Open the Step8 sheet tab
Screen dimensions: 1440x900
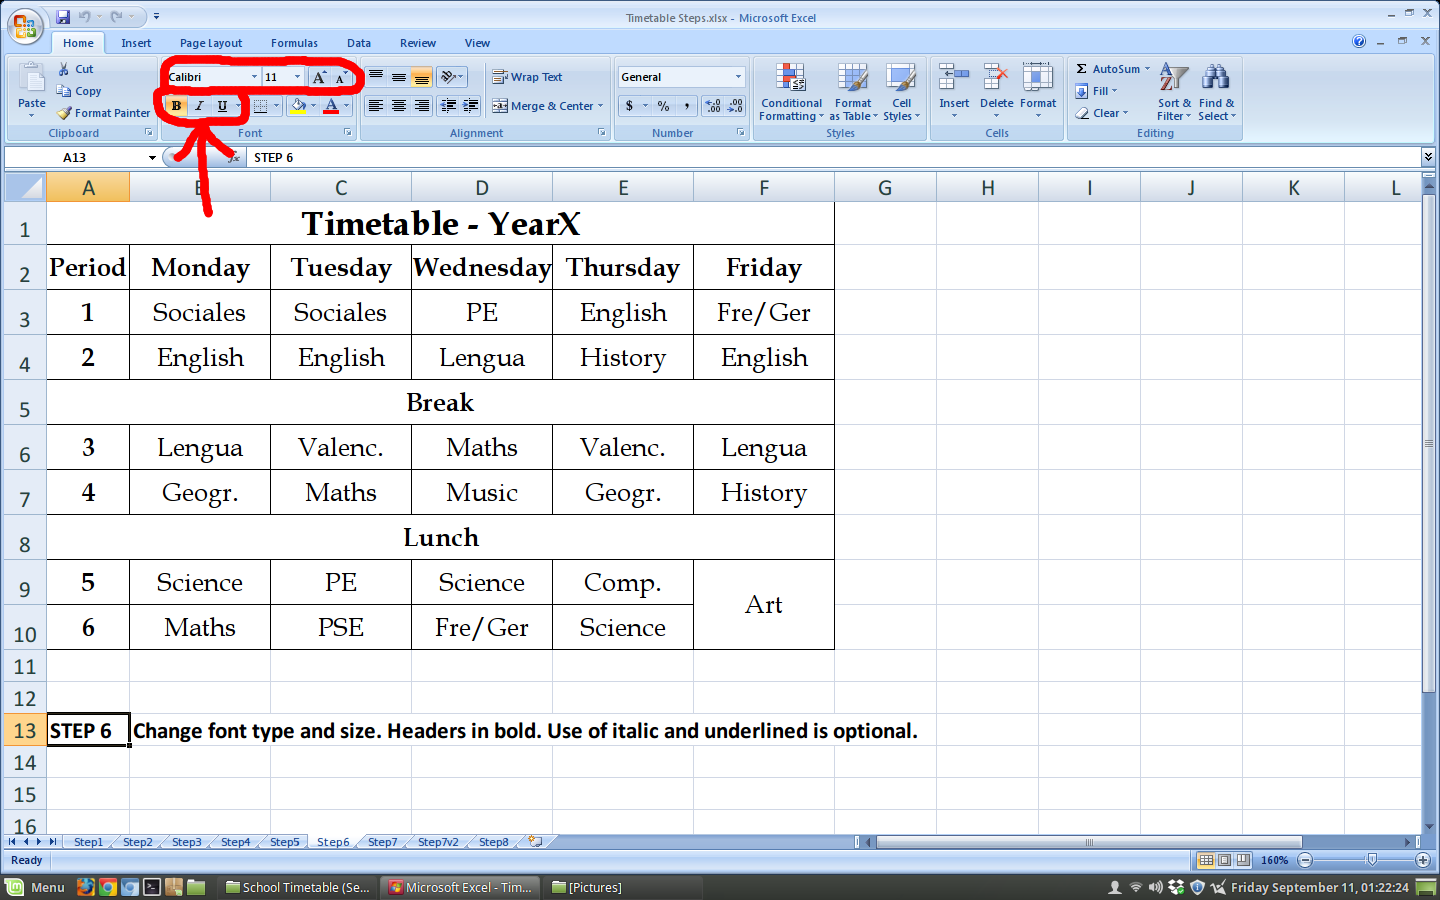(x=492, y=842)
